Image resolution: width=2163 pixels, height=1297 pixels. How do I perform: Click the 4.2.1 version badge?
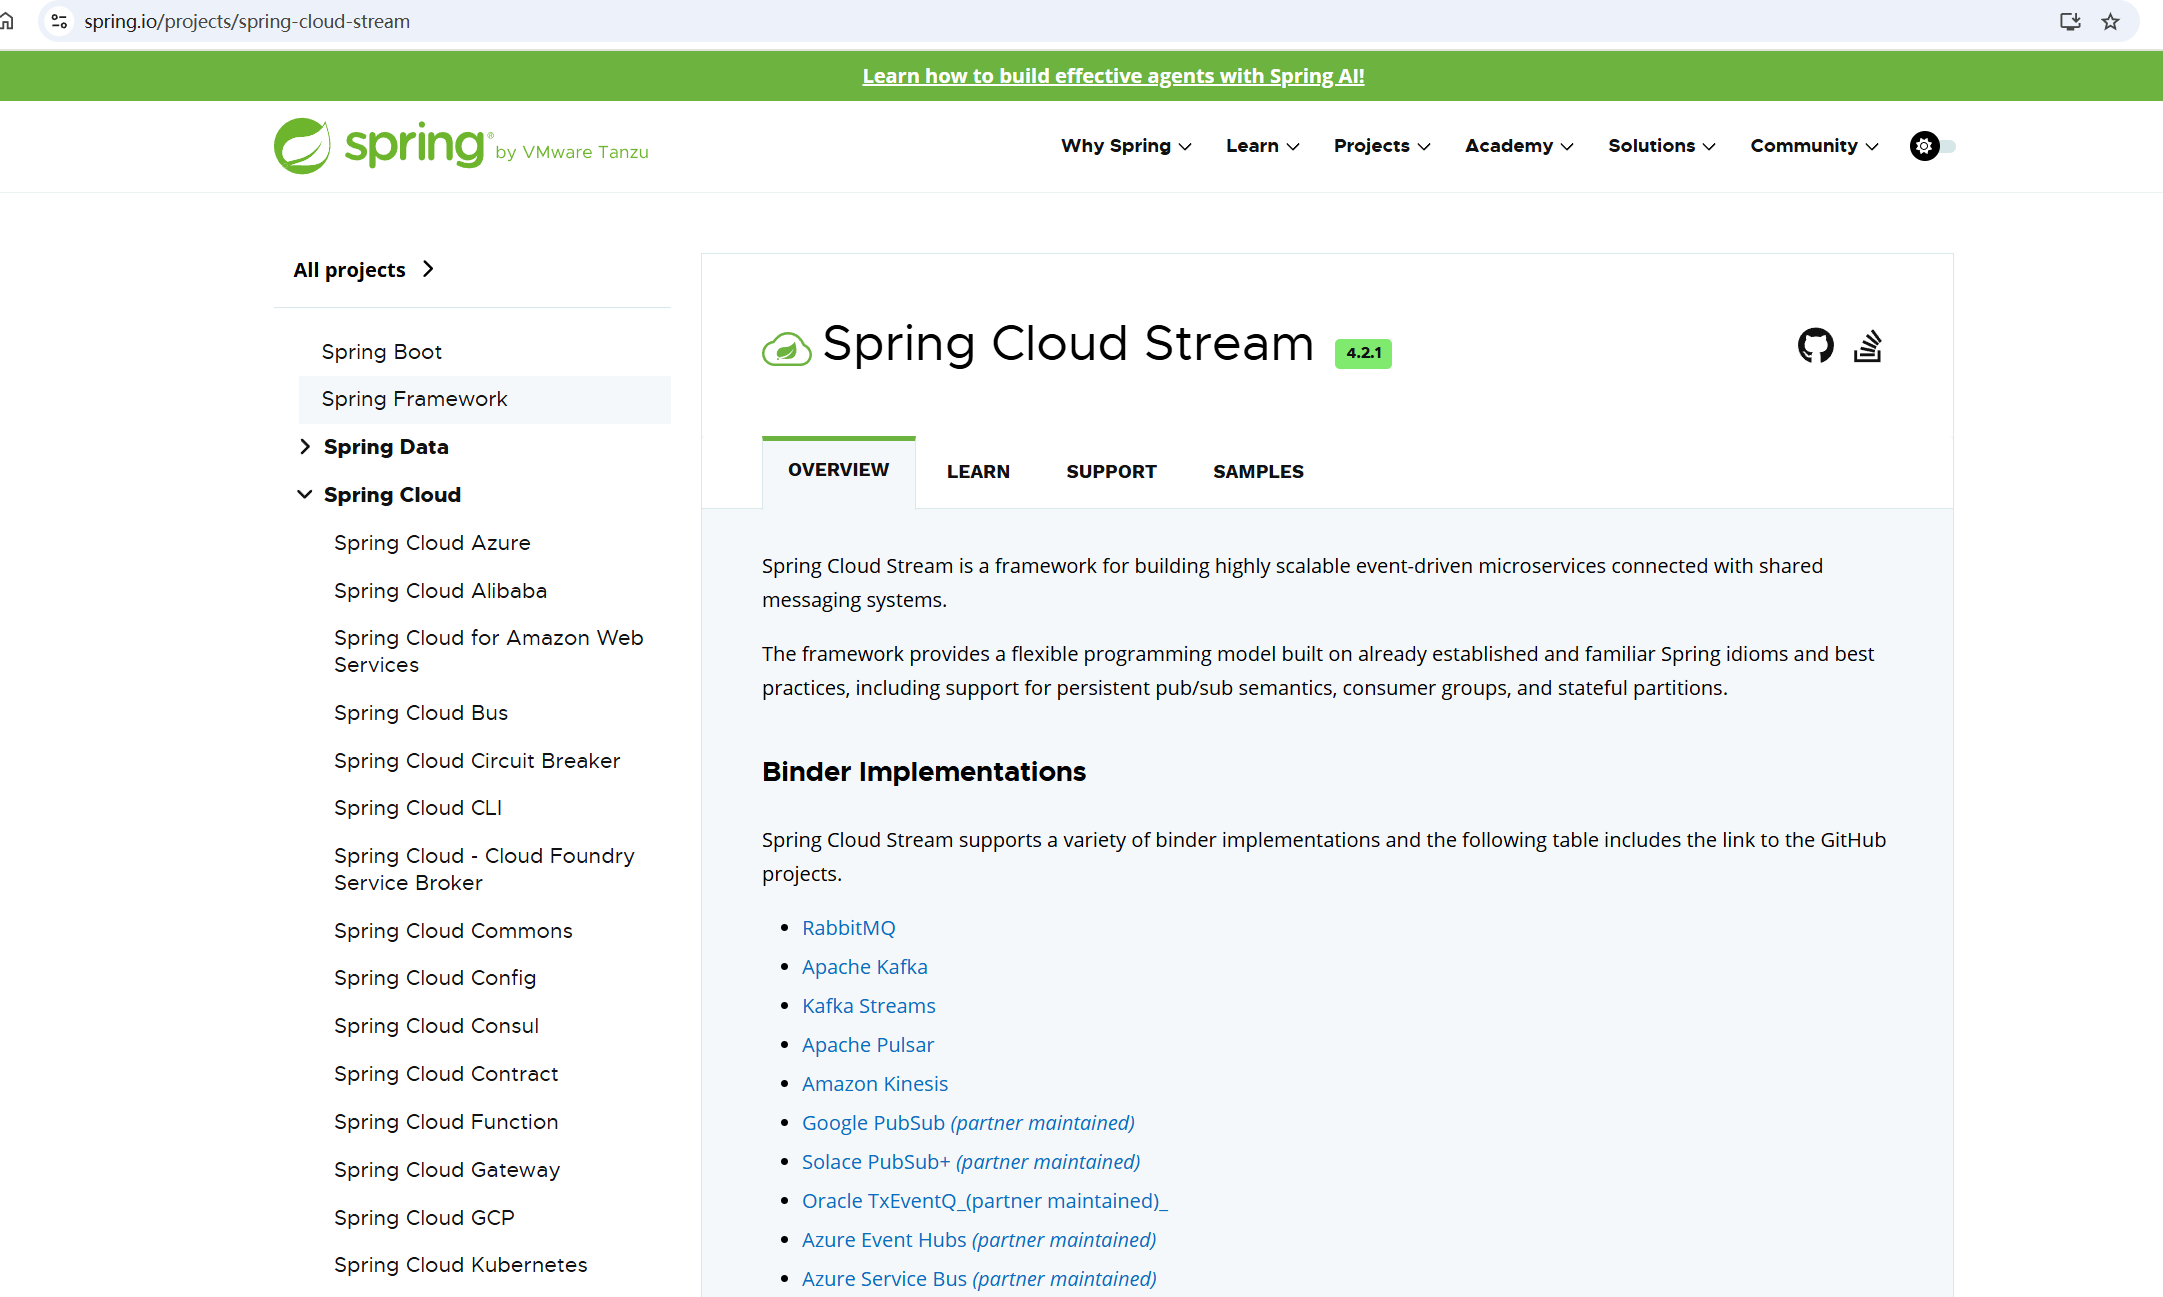(1363, 353)
